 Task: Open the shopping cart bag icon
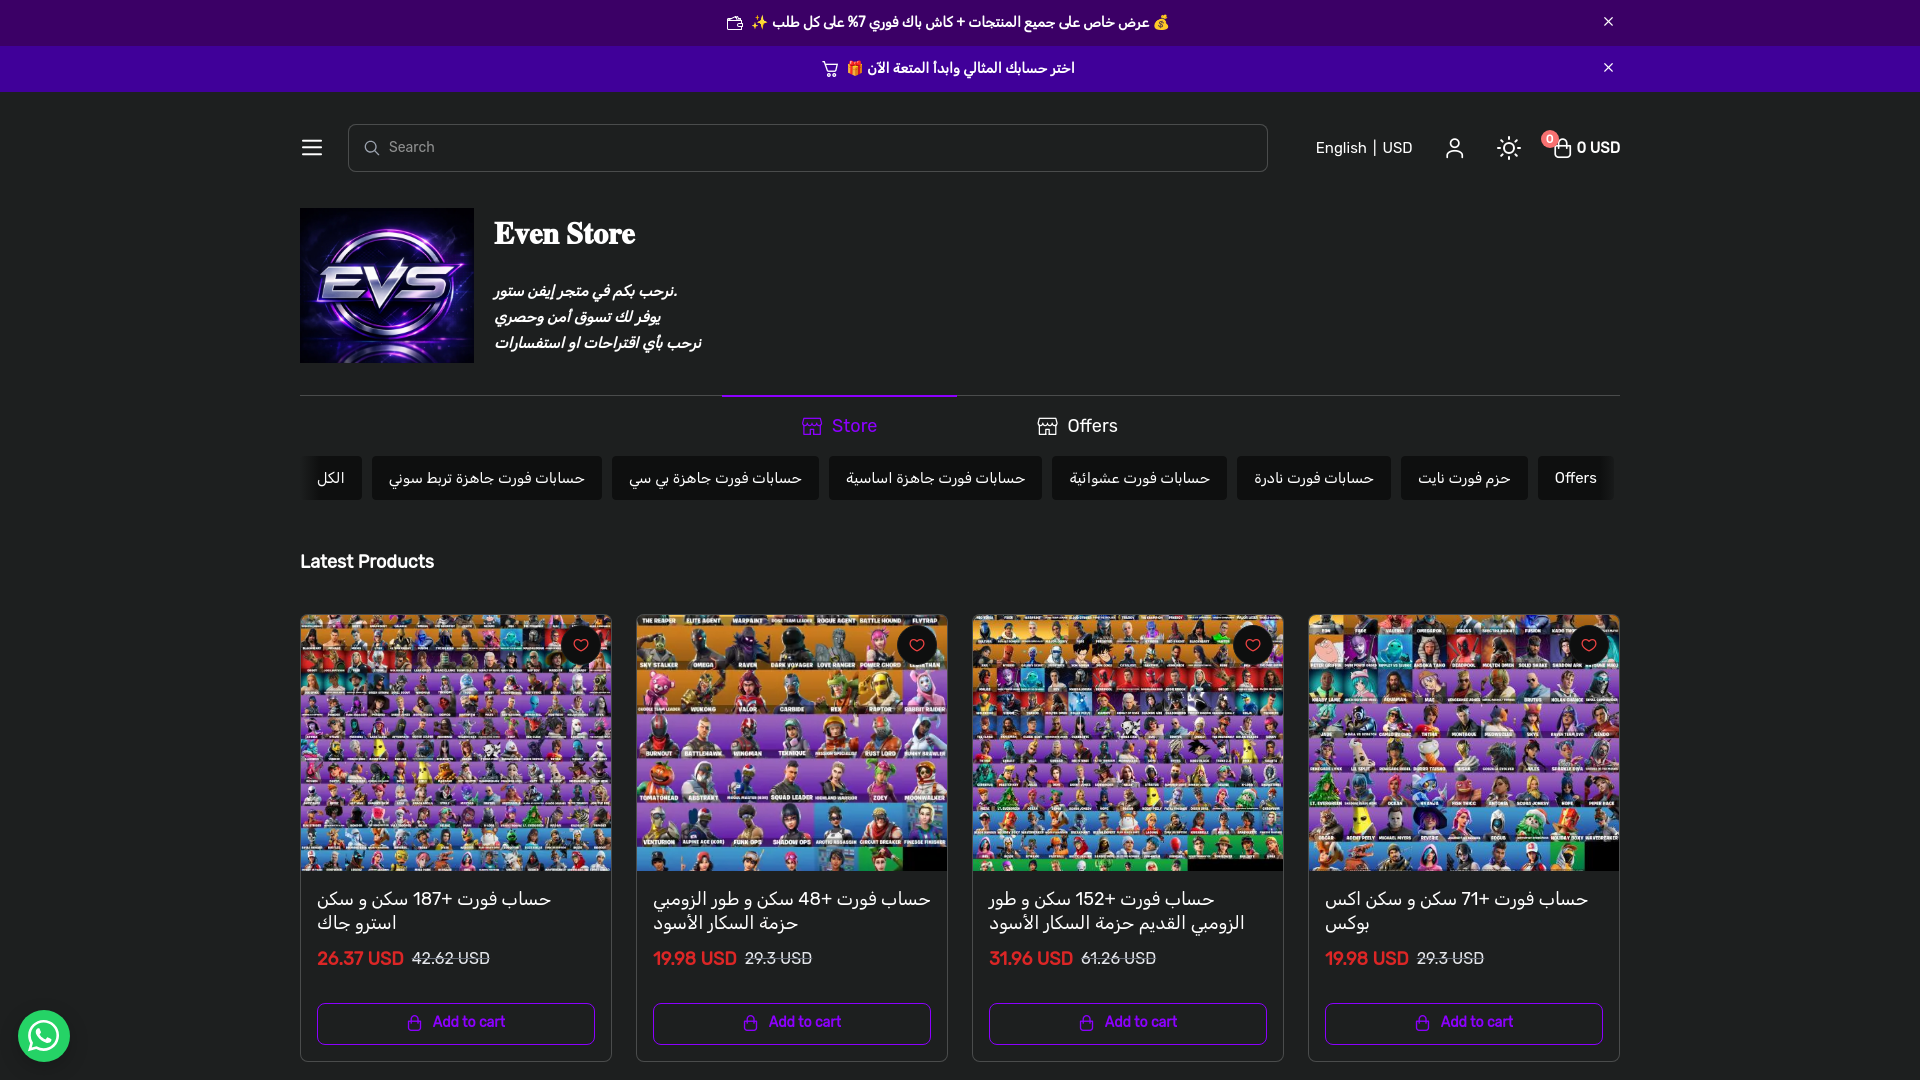[x=1562, y=148]
